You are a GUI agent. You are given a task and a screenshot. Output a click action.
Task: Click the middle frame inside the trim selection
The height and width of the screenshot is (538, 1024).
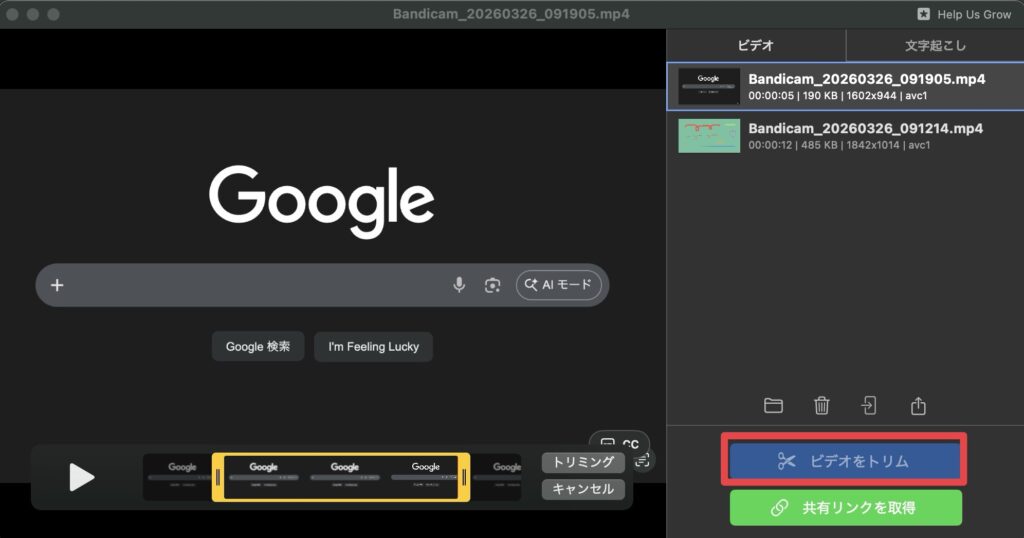[x=344, y=478]
